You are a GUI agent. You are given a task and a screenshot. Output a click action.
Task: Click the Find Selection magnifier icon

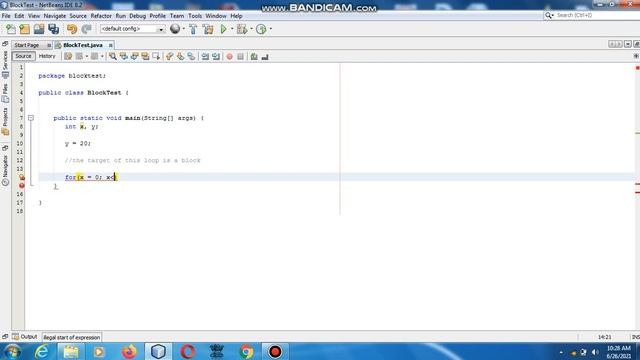point(113,56)
